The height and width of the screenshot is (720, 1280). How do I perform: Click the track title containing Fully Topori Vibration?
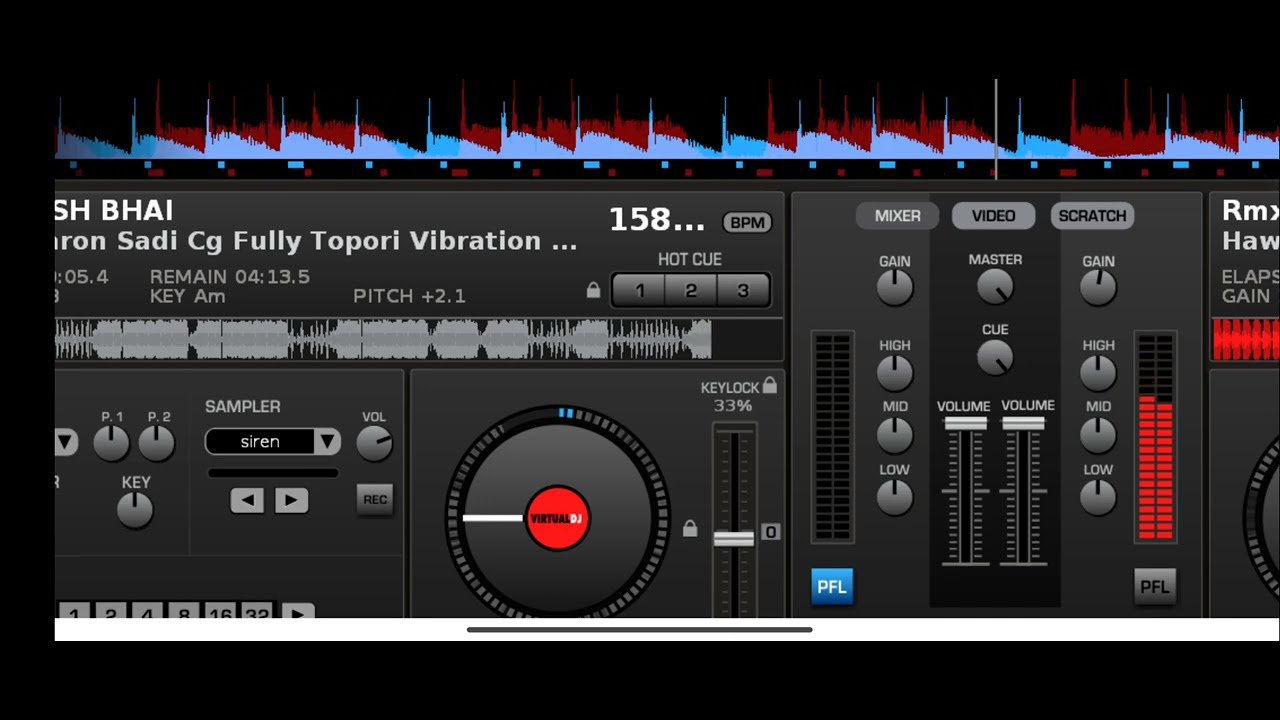tap(316, 241)
